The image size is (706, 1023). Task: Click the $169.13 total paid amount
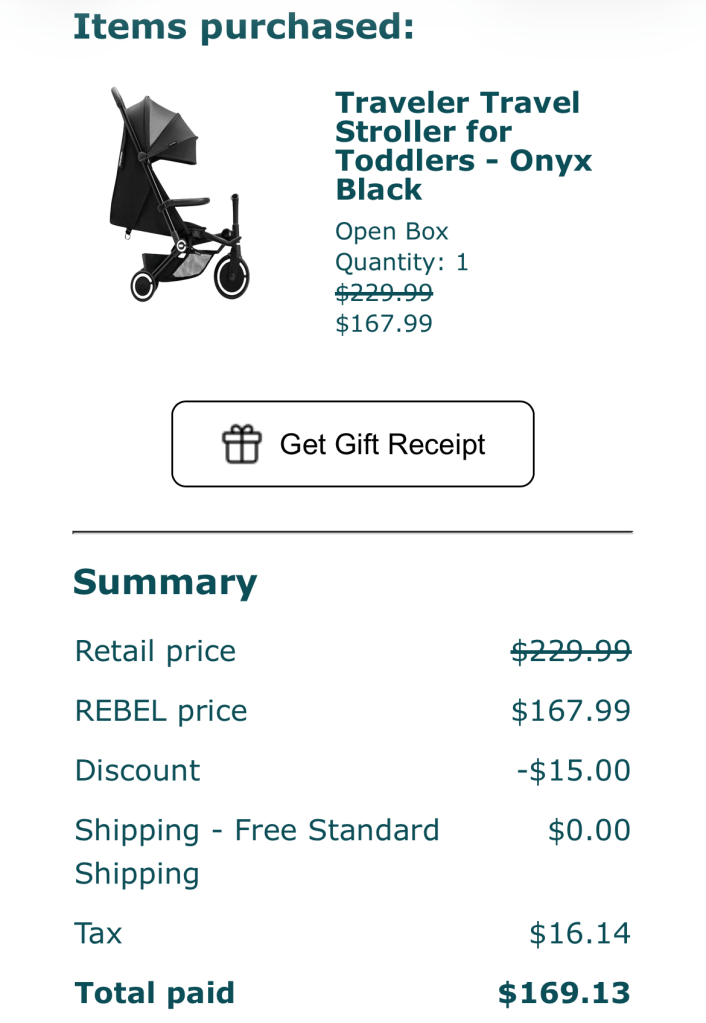tap(564, 993)
